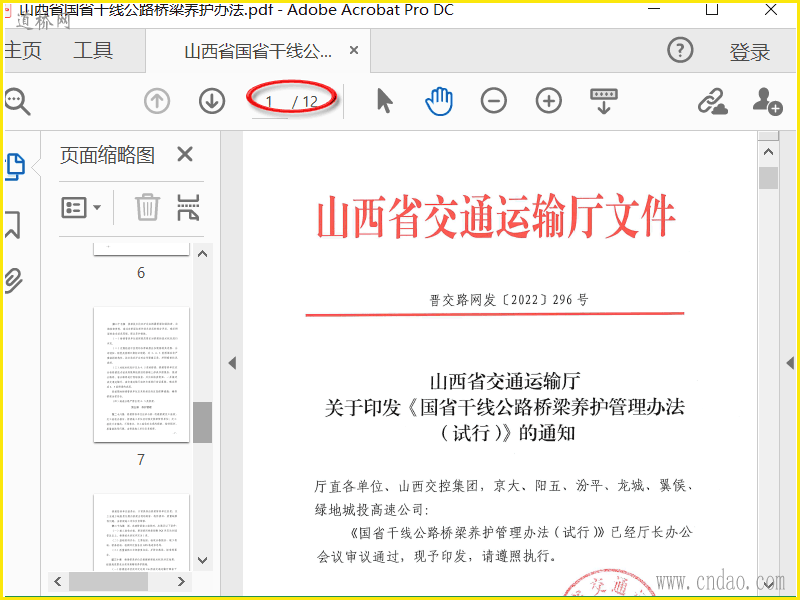Zoom out with the minus icon
Image resolution: width=800 pixels, height=600 pixels.
point(493,101)
